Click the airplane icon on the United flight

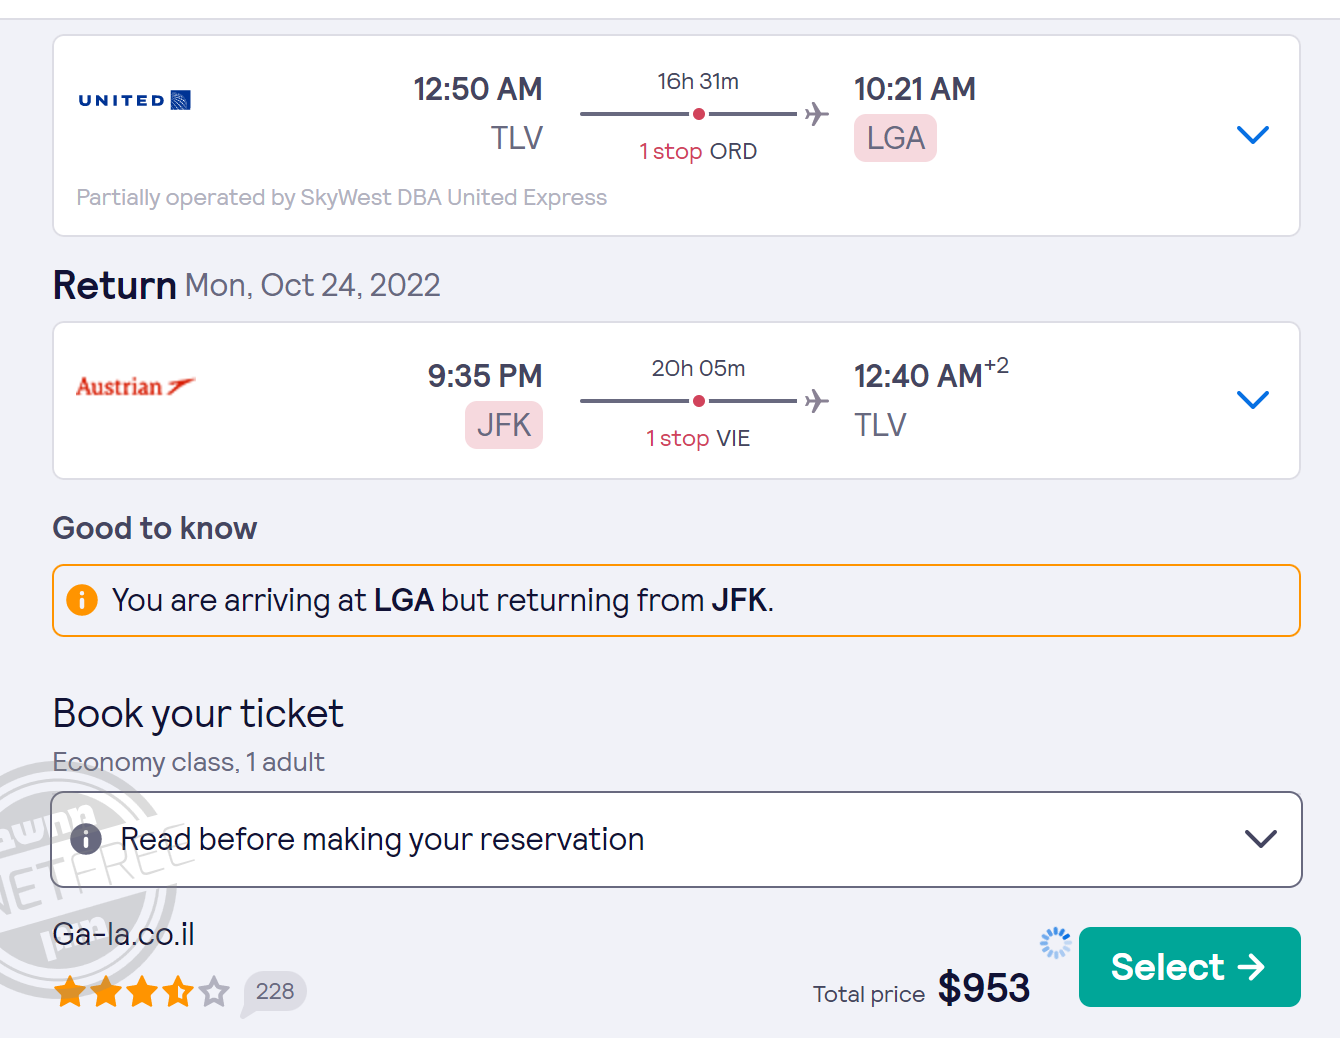point(817,114)
